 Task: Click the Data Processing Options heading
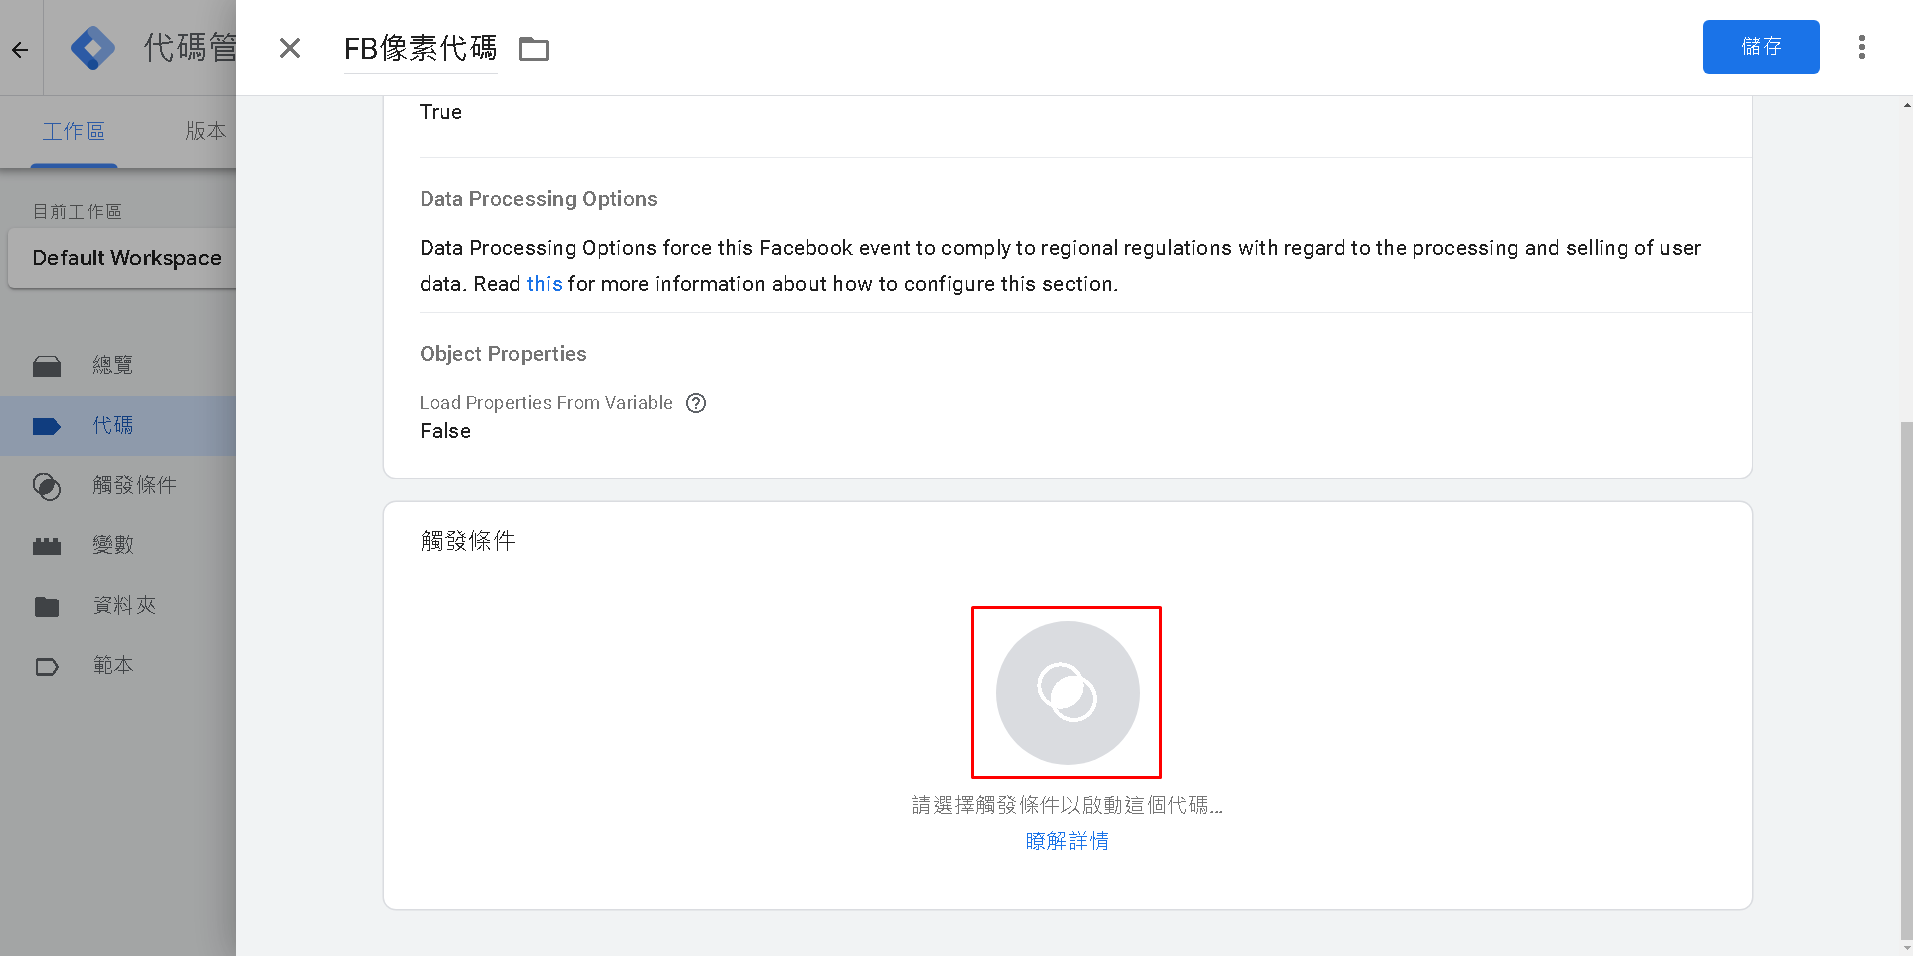tap(539, 199)
